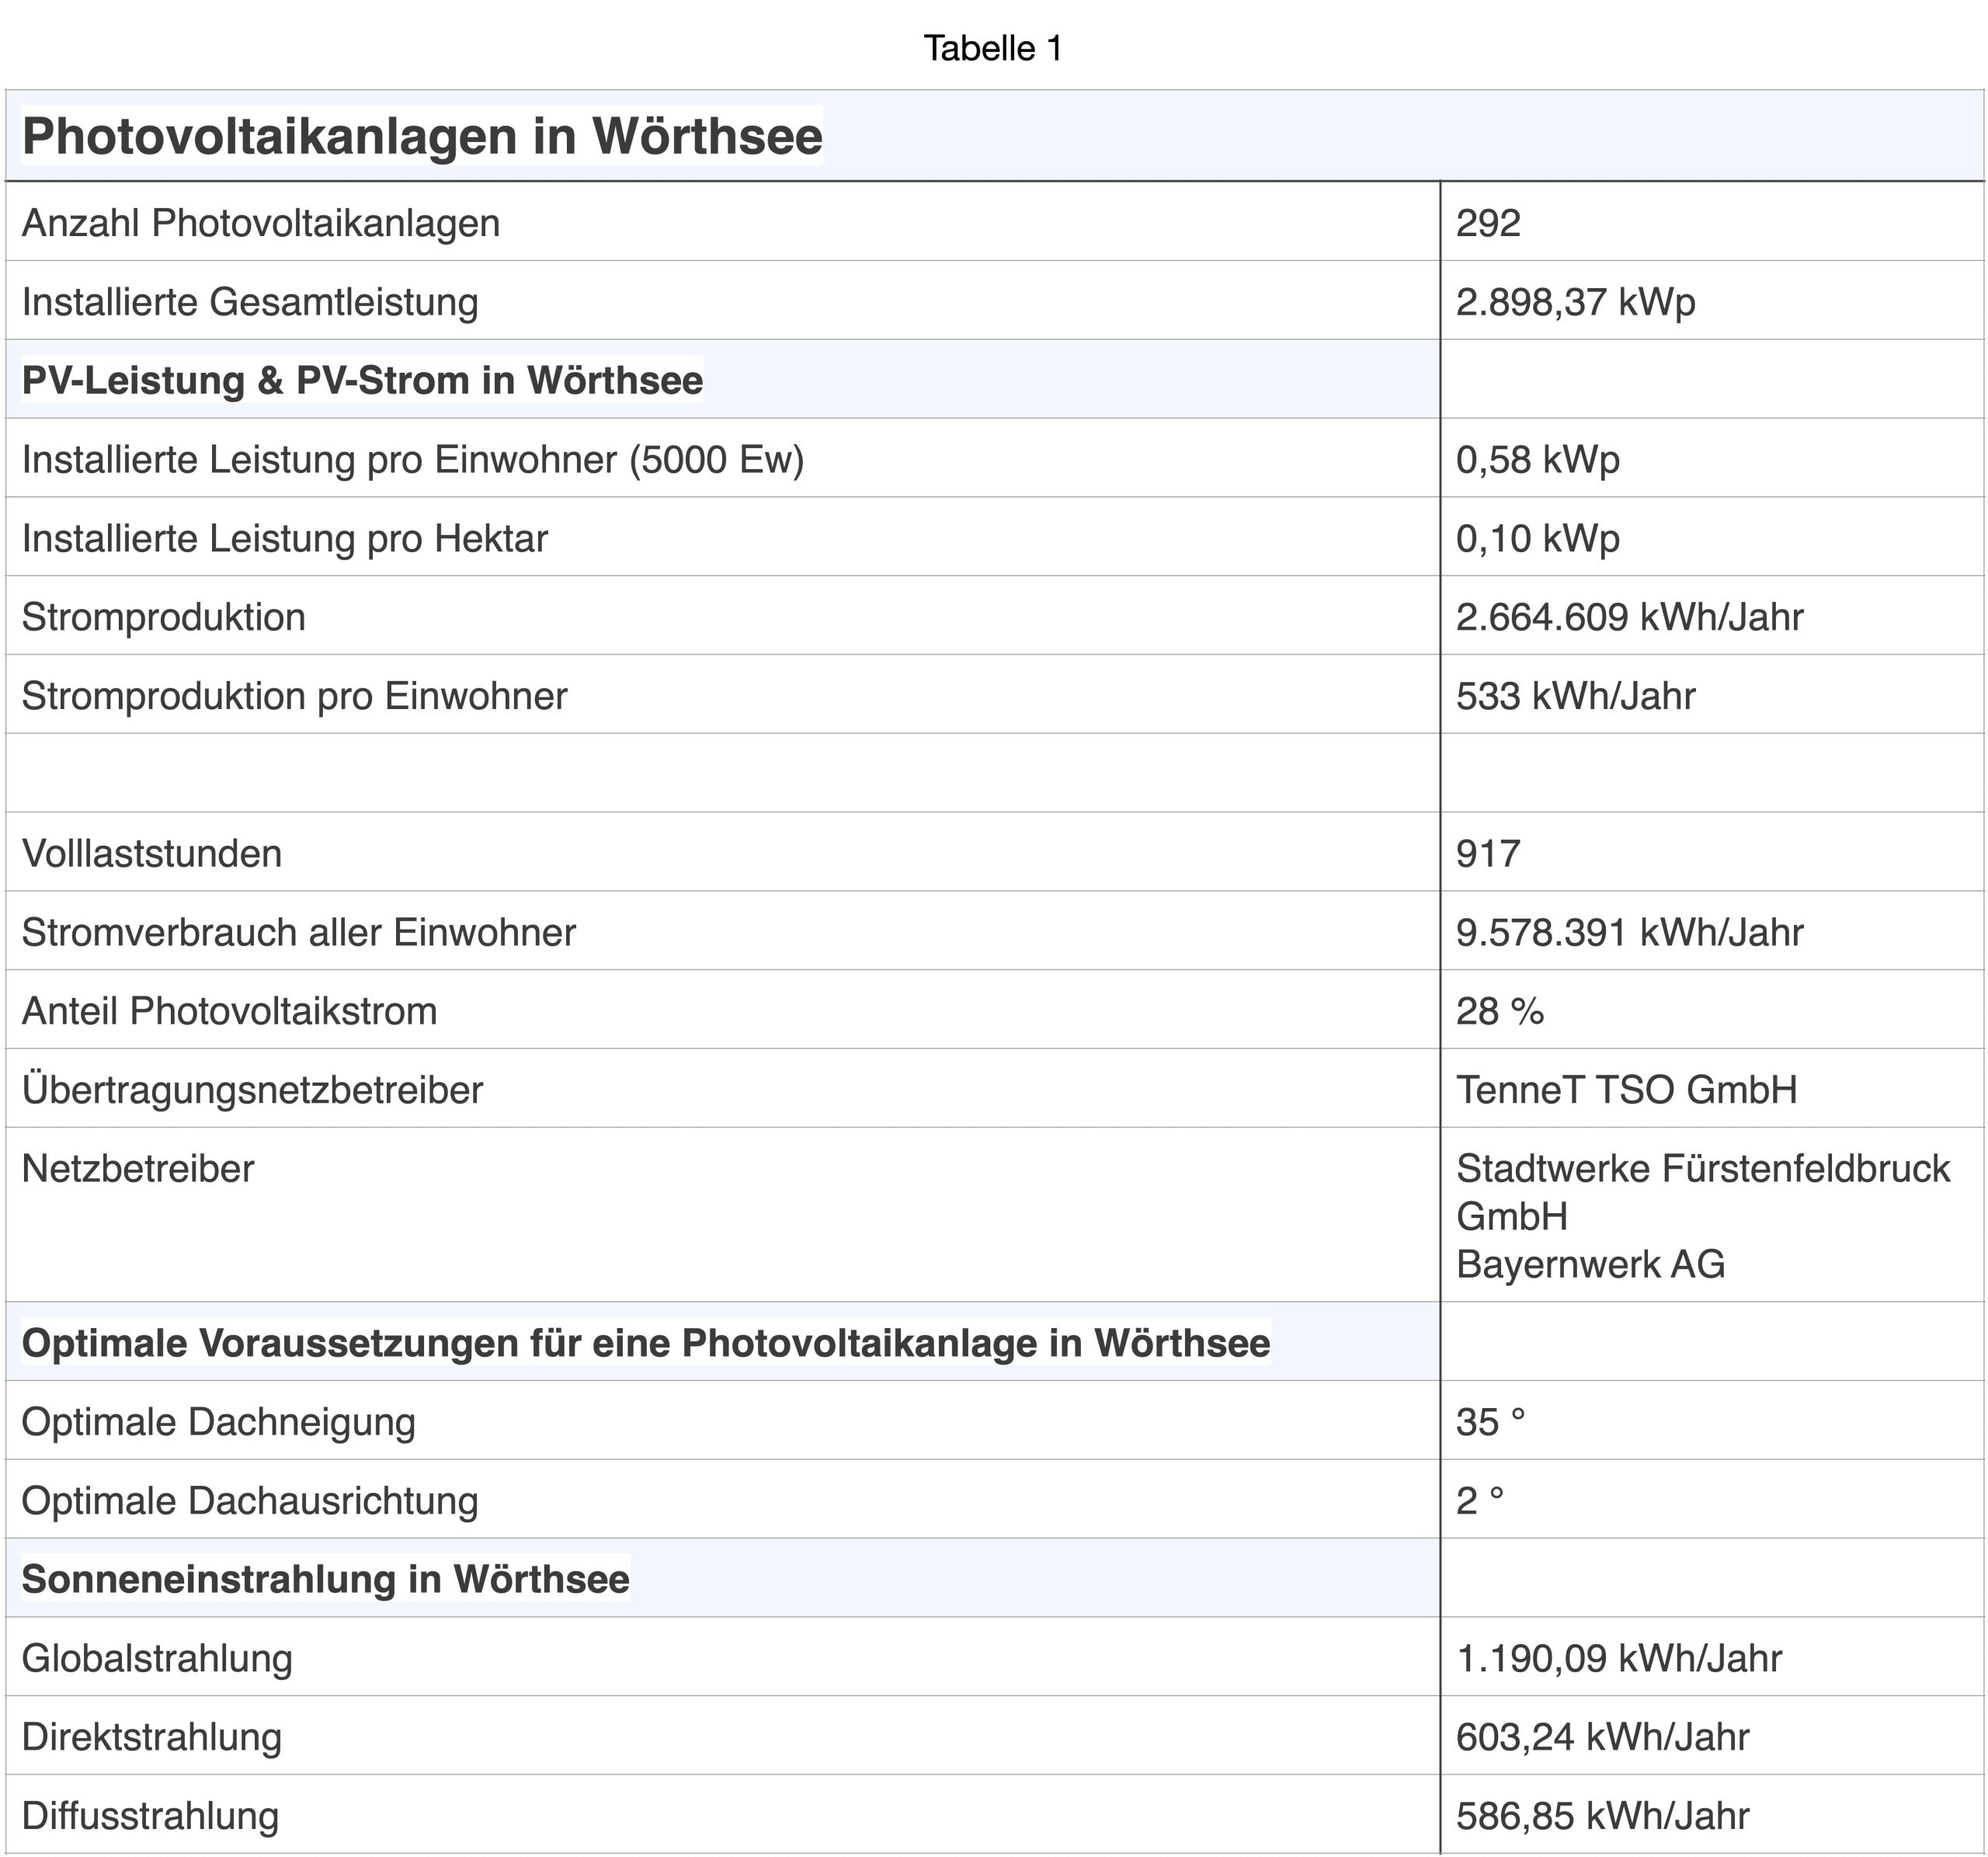Select PV-Leistung & PV-Strom section header
Viewport: 1988px width, 1857px height.
click(362, 380)
